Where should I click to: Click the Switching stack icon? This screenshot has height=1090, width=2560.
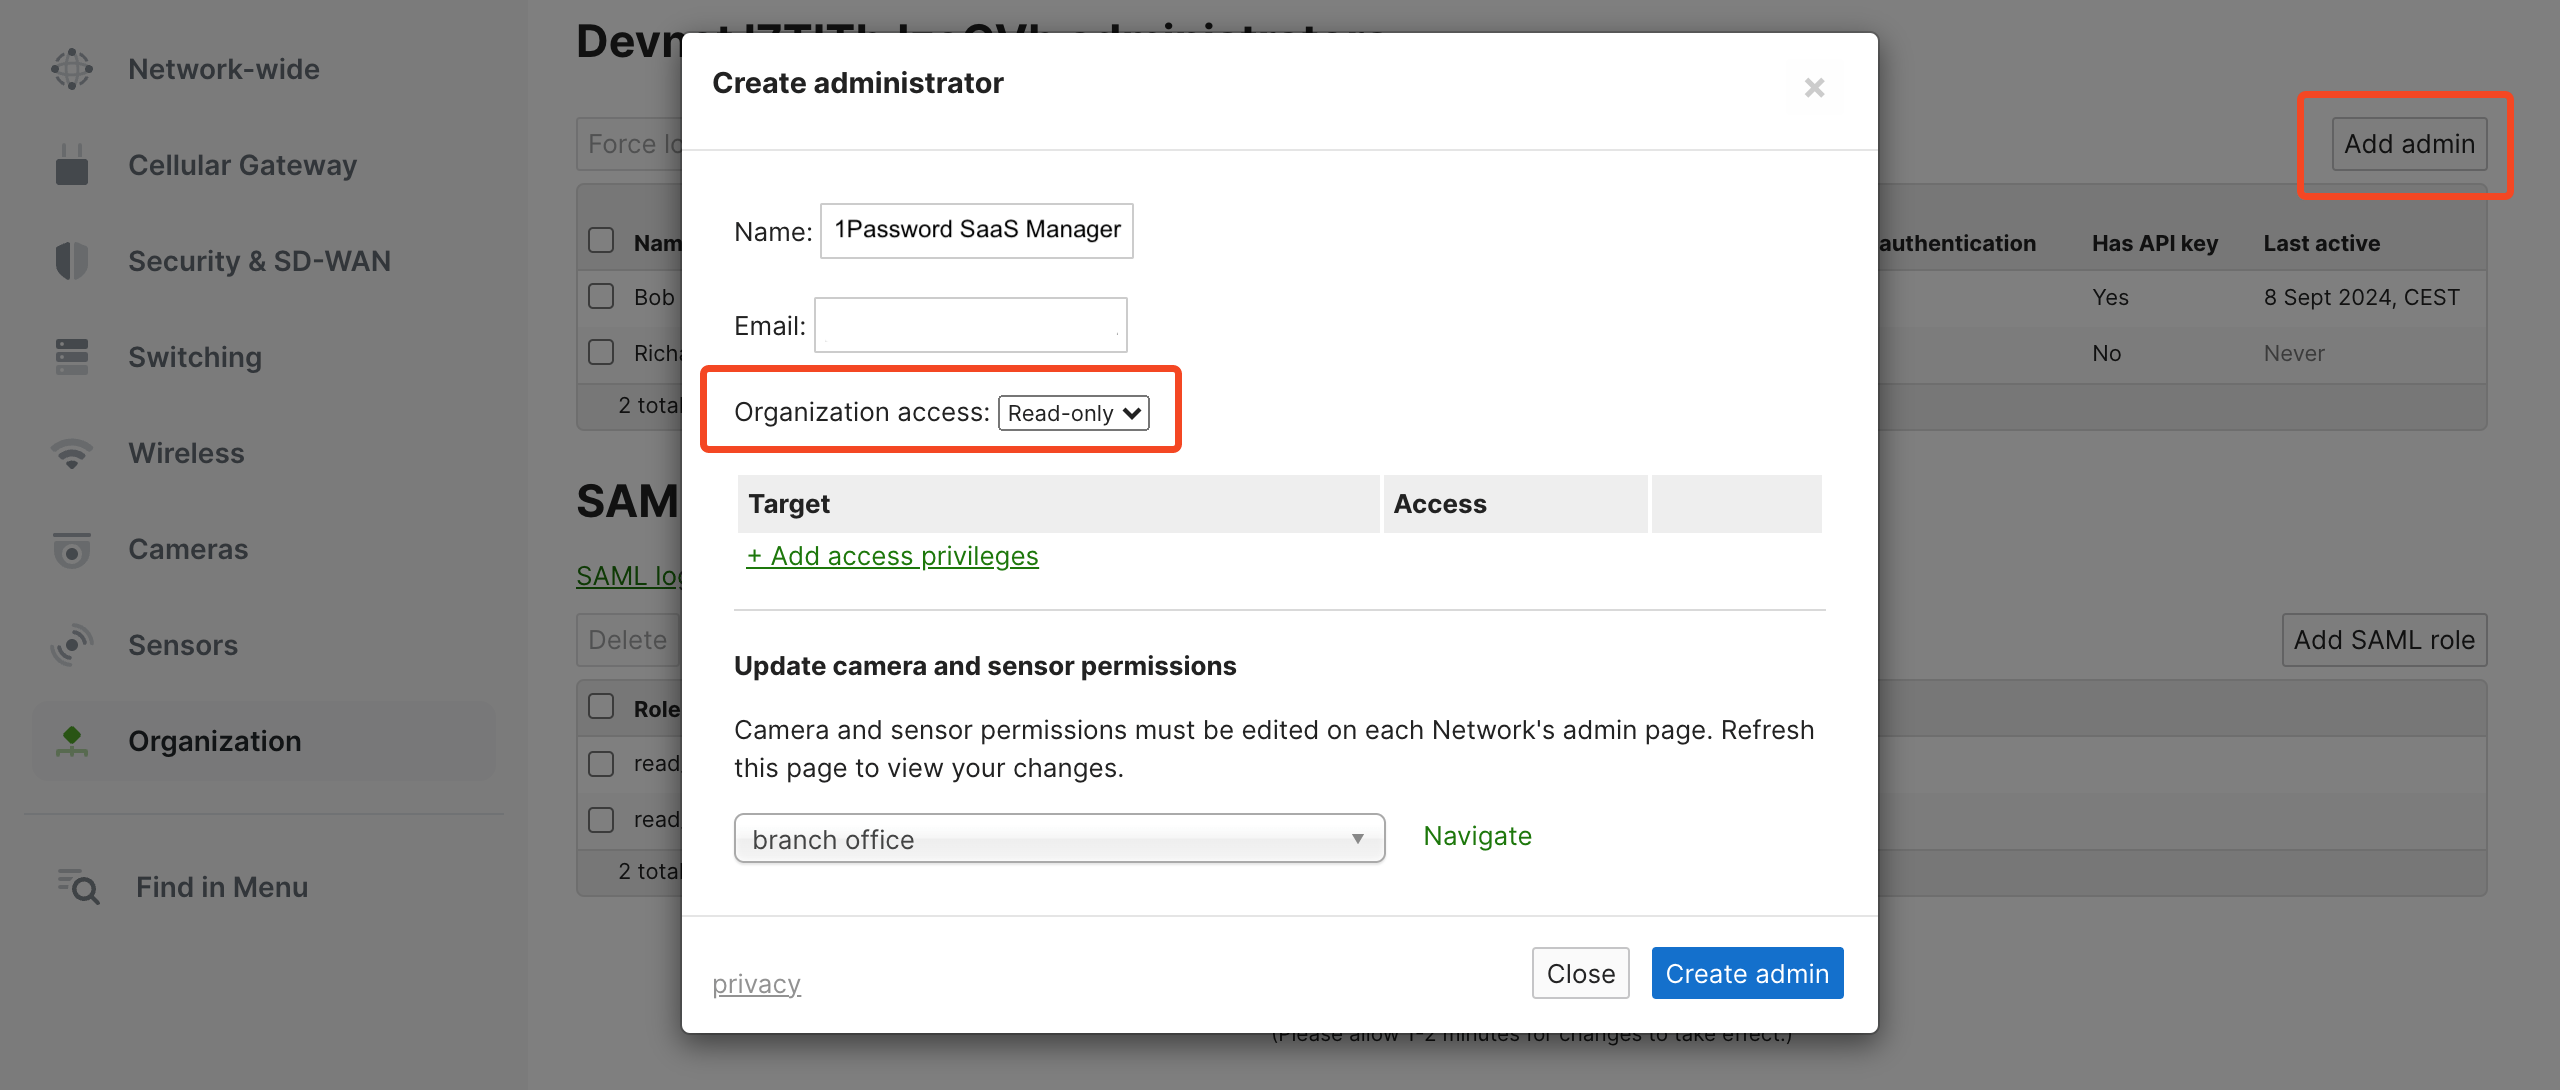[72, 357]
